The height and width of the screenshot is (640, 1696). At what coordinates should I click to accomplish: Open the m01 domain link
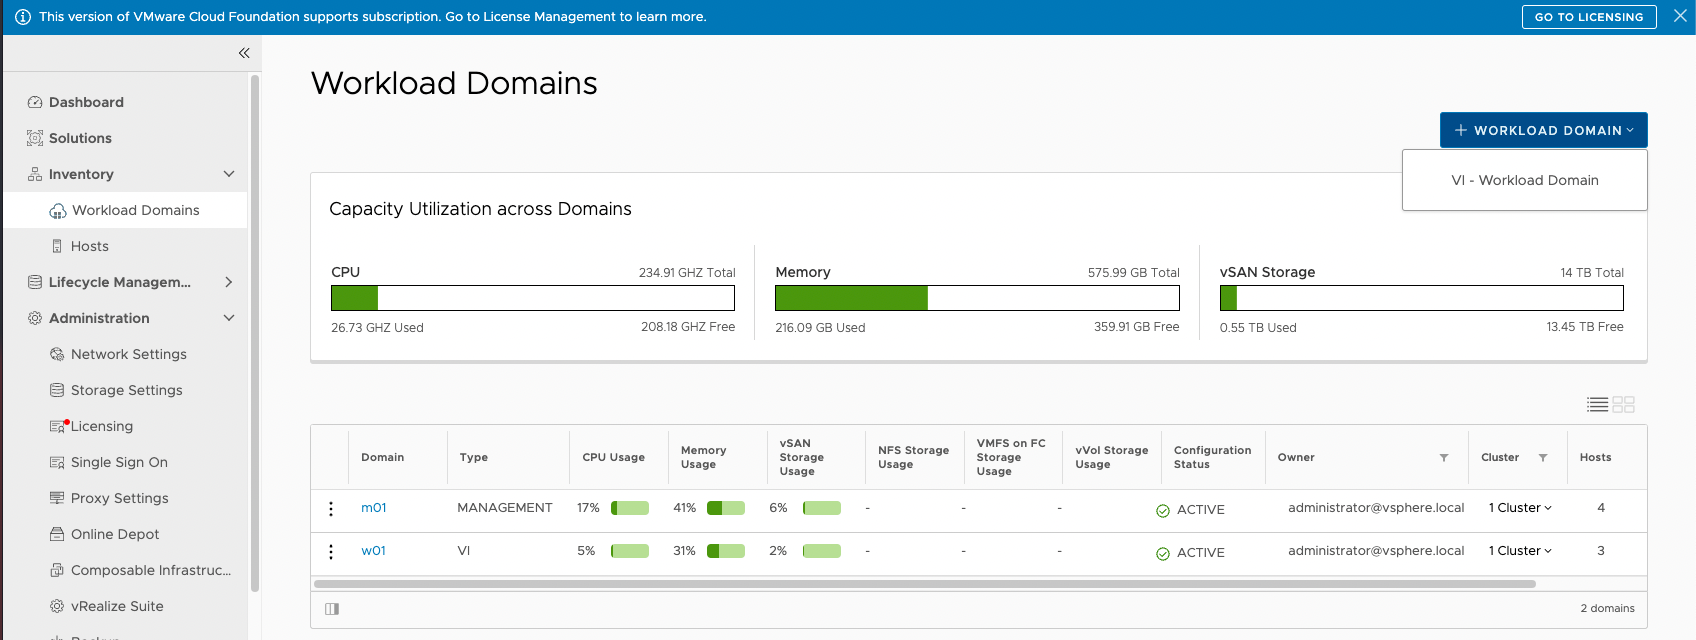pyautogui.click(x=373, y=508)
